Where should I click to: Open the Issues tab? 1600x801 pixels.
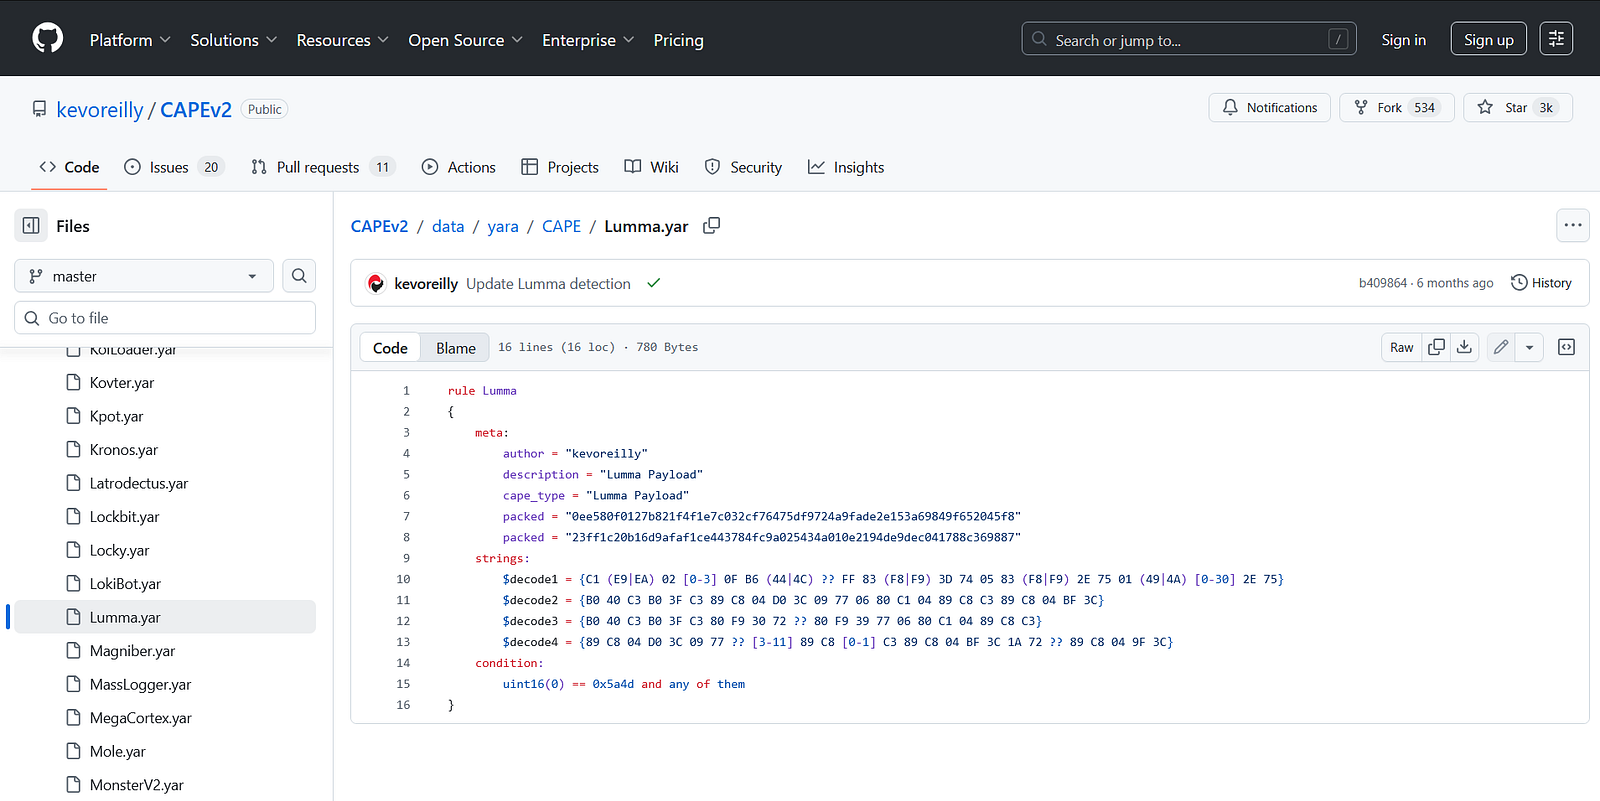click(174, 167)
